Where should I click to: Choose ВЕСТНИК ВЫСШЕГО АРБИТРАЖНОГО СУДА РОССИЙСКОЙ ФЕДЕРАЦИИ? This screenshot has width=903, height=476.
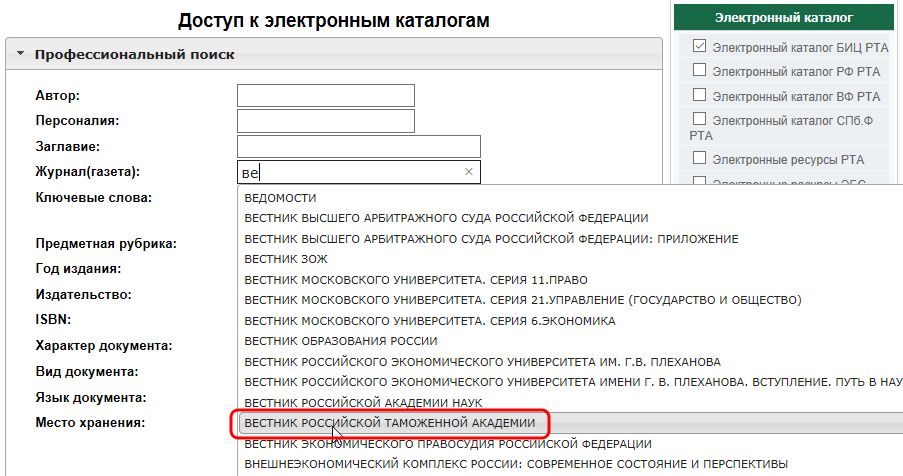click(x=446, y=218)
